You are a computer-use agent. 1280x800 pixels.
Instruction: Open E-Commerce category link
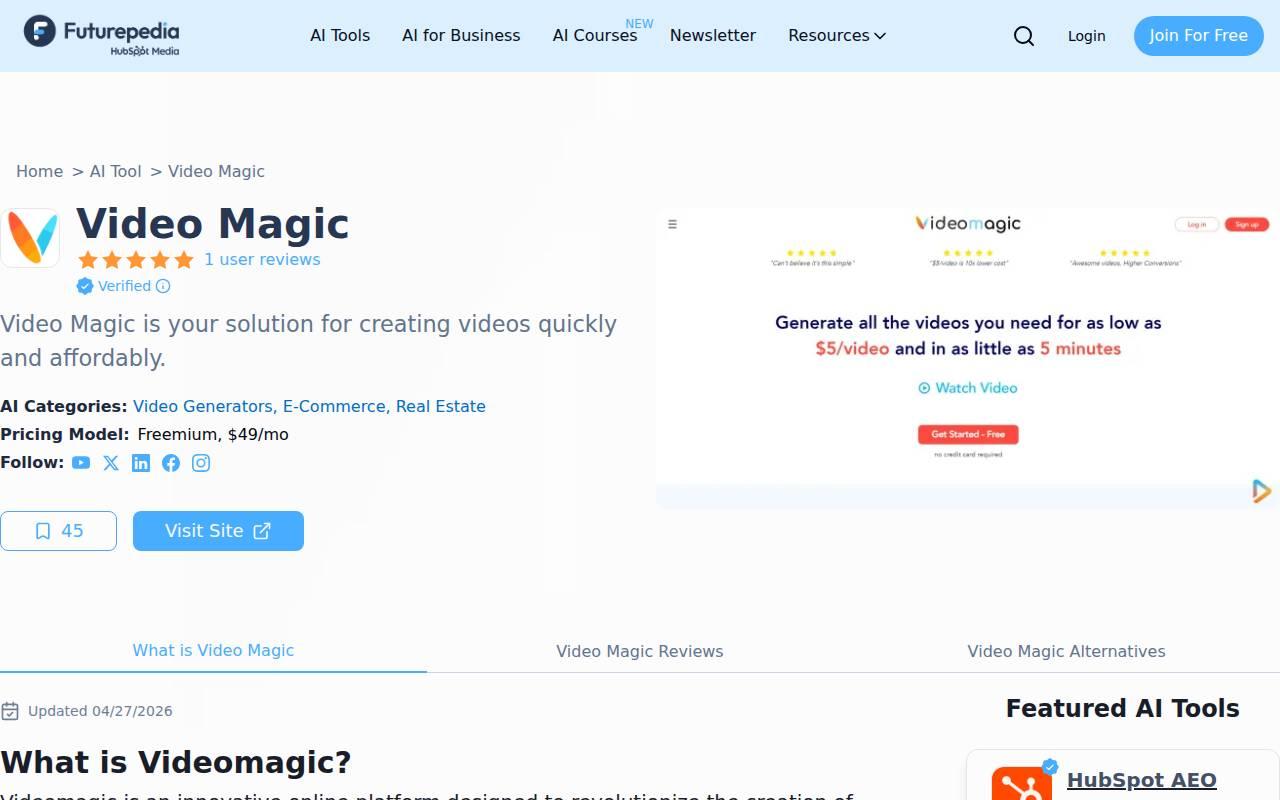coord(334,407)
